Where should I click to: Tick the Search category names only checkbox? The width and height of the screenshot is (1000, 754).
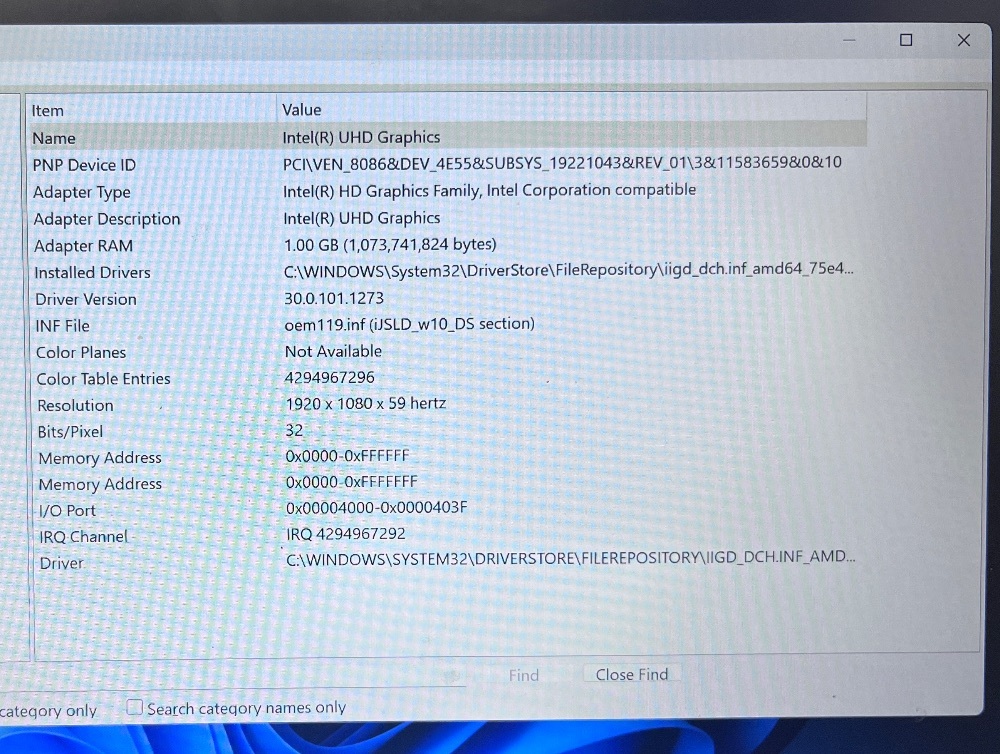134,707
